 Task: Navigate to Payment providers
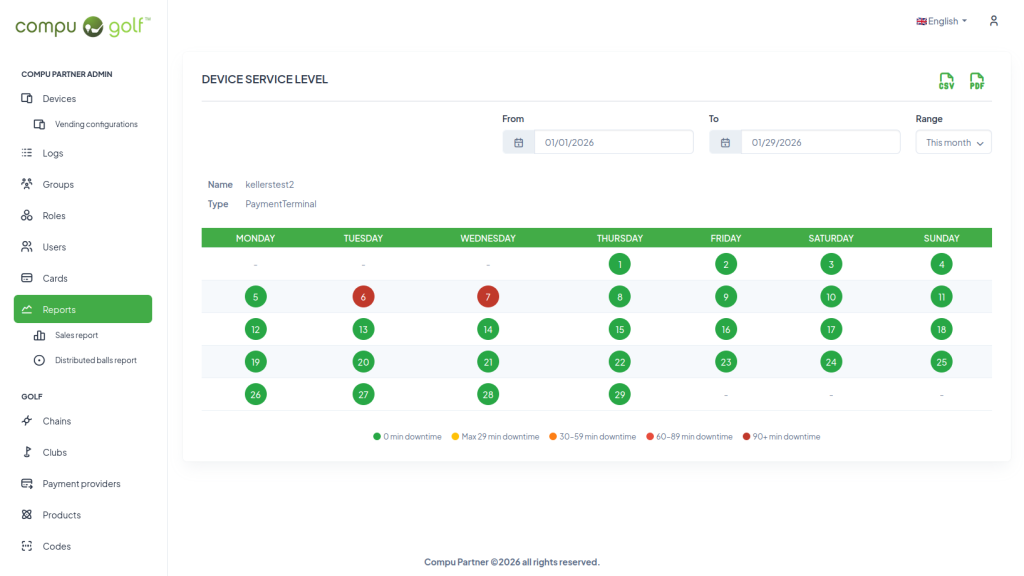(81, 484)
